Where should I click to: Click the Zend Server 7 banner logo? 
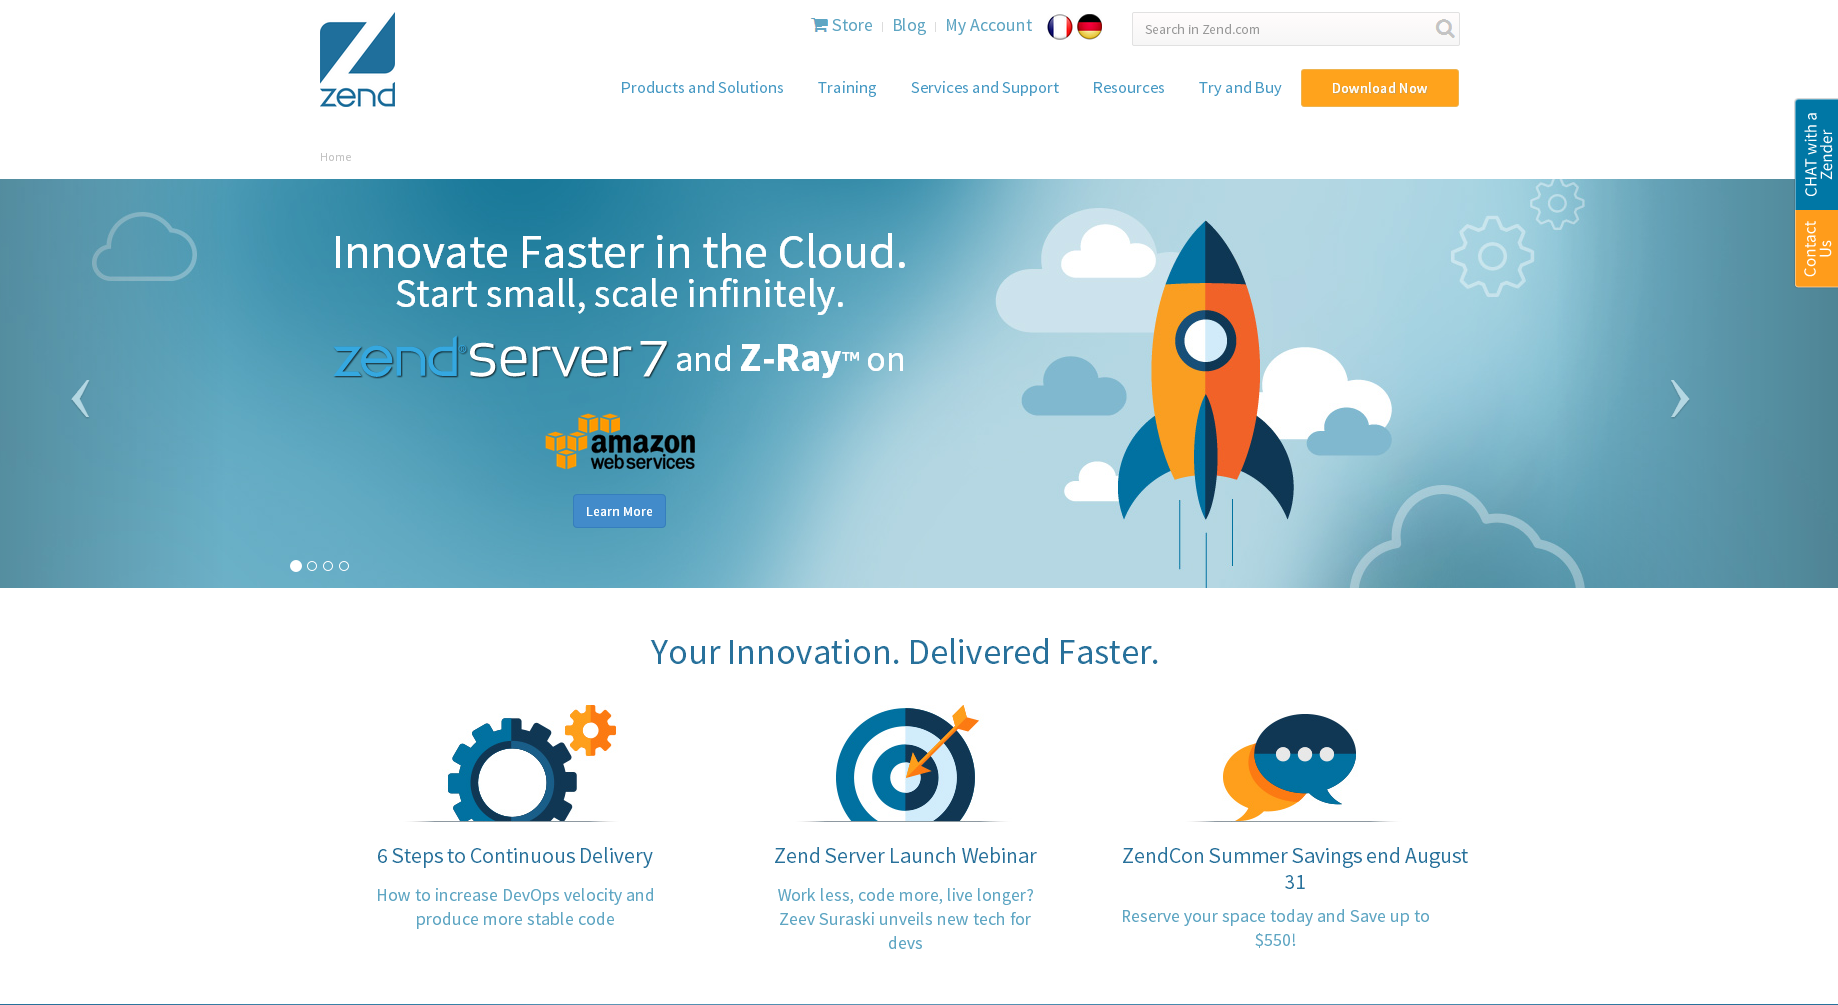click(500, 358)
